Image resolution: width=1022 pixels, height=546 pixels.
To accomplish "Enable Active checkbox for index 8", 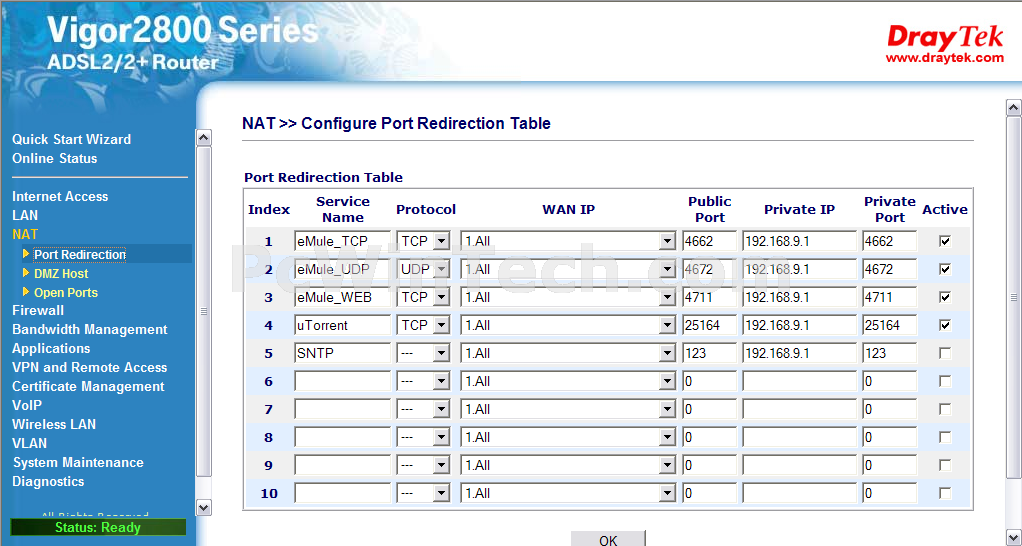I will [944, 437].
